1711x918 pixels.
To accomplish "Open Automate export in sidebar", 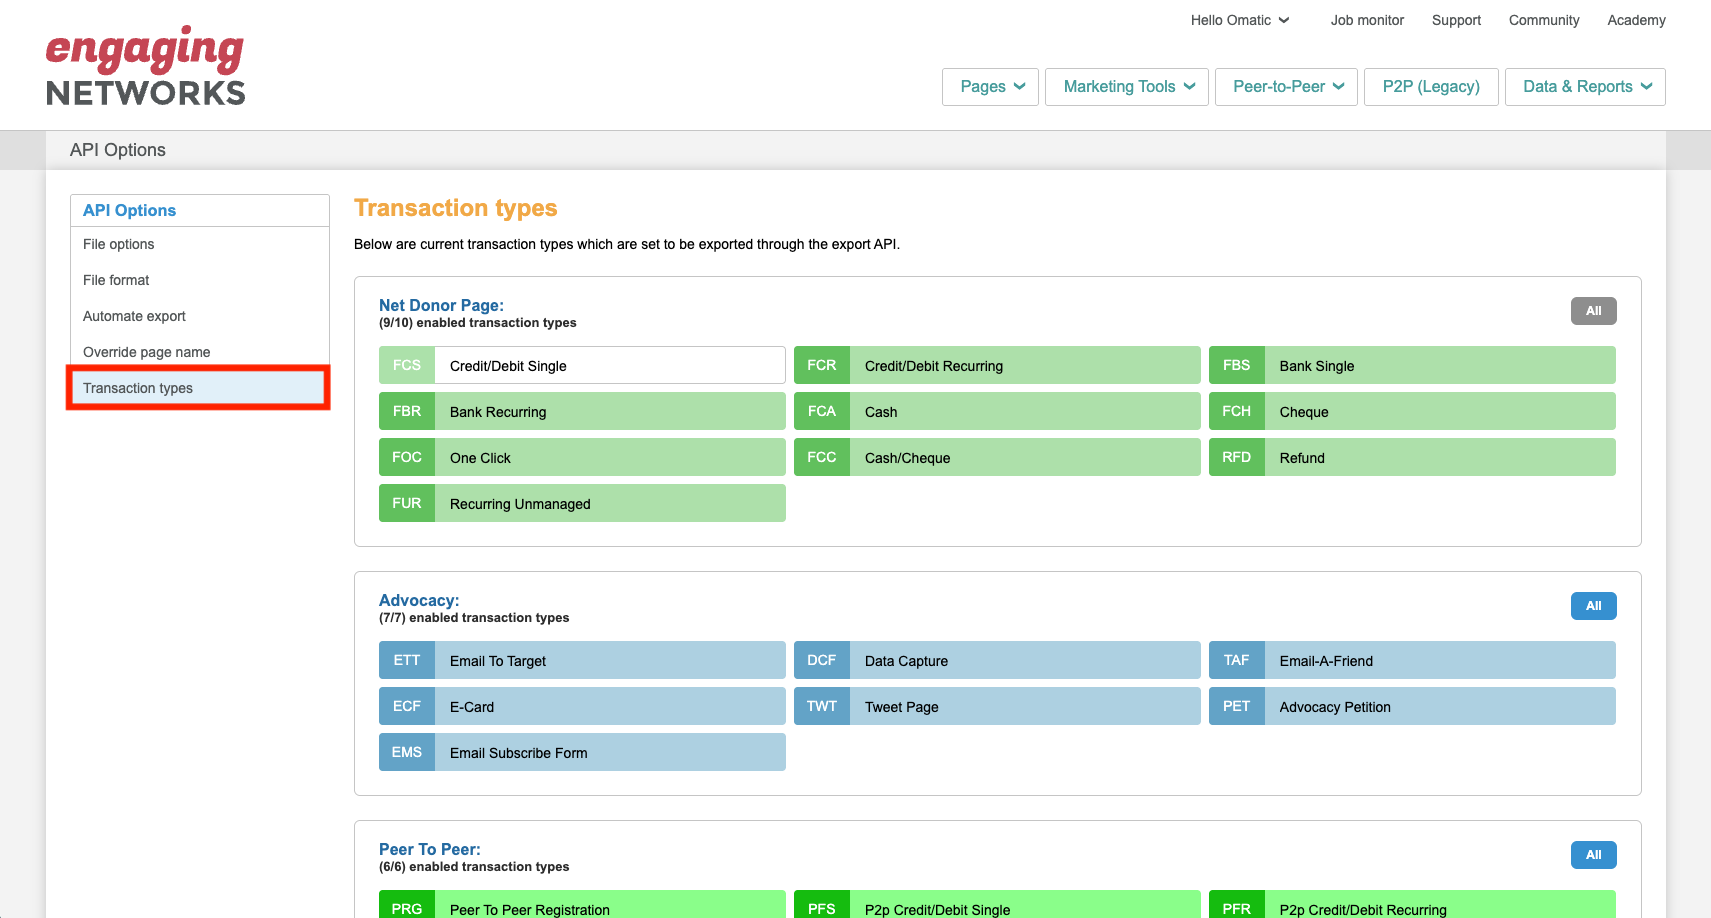I will pos(199,316).
